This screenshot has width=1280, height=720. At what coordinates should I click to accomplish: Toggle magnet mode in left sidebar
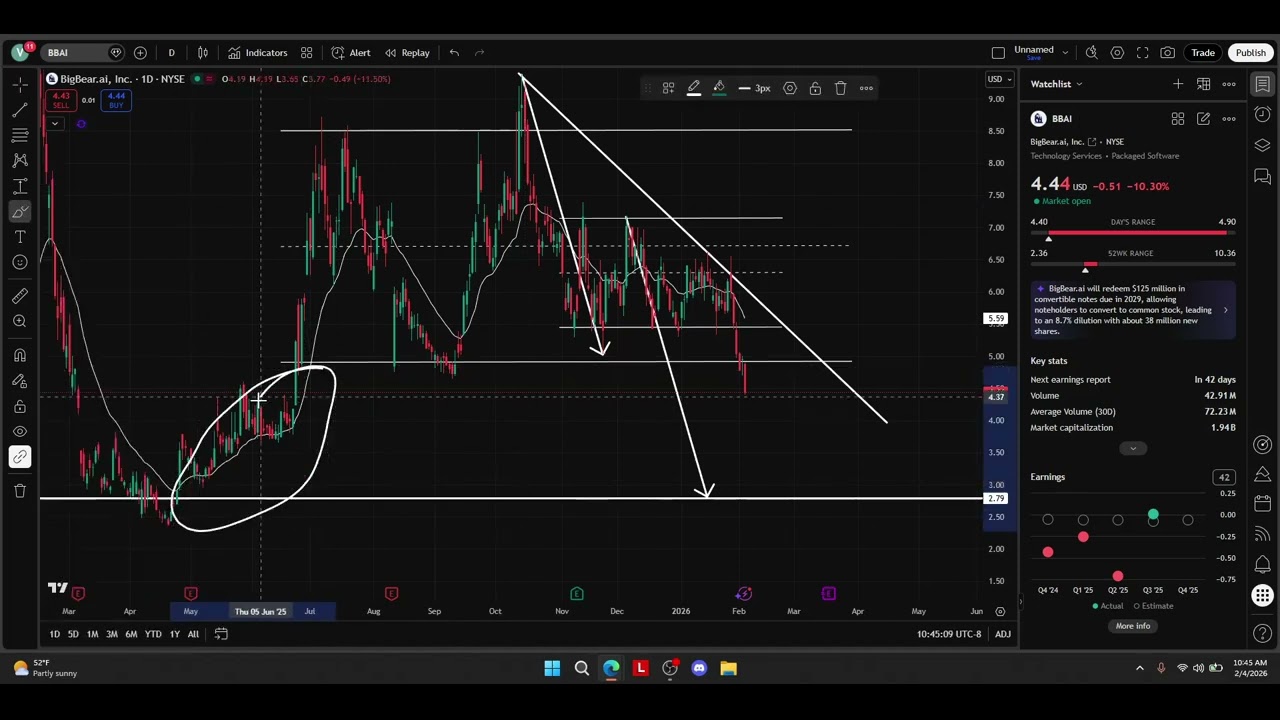[20, 355]
